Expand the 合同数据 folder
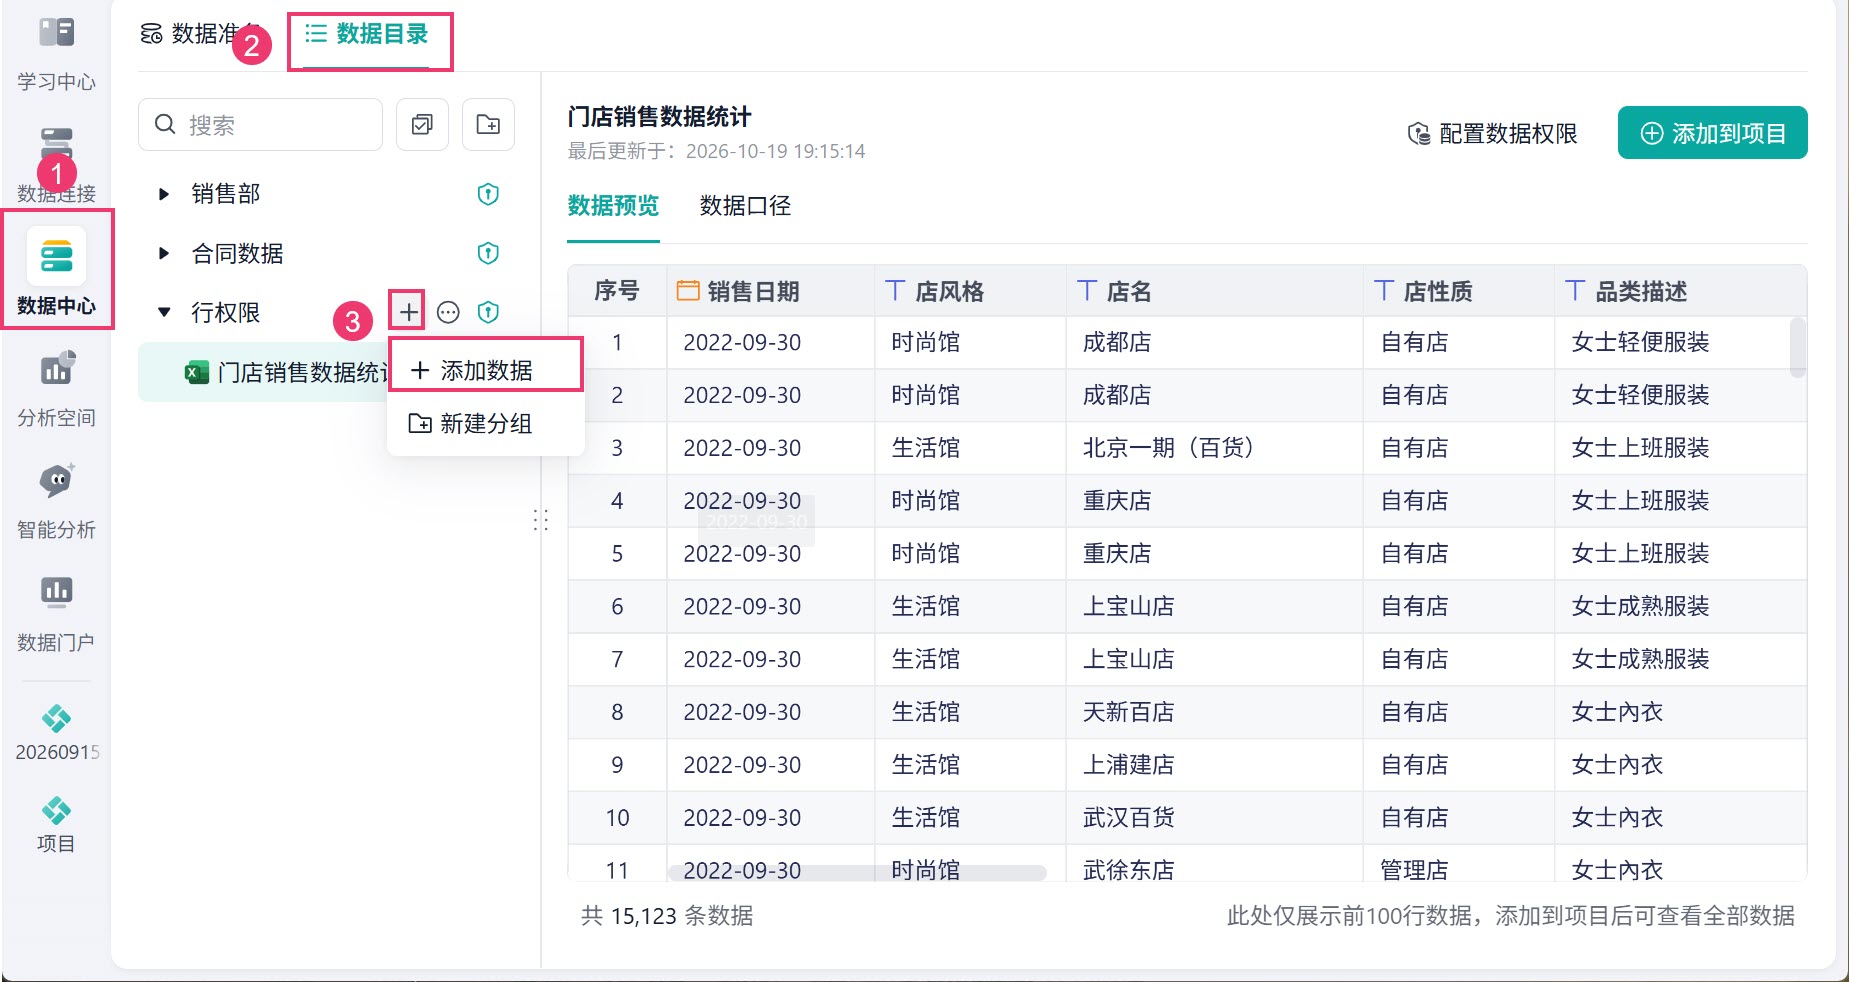The image size is (1849, 982). (164, 253)
